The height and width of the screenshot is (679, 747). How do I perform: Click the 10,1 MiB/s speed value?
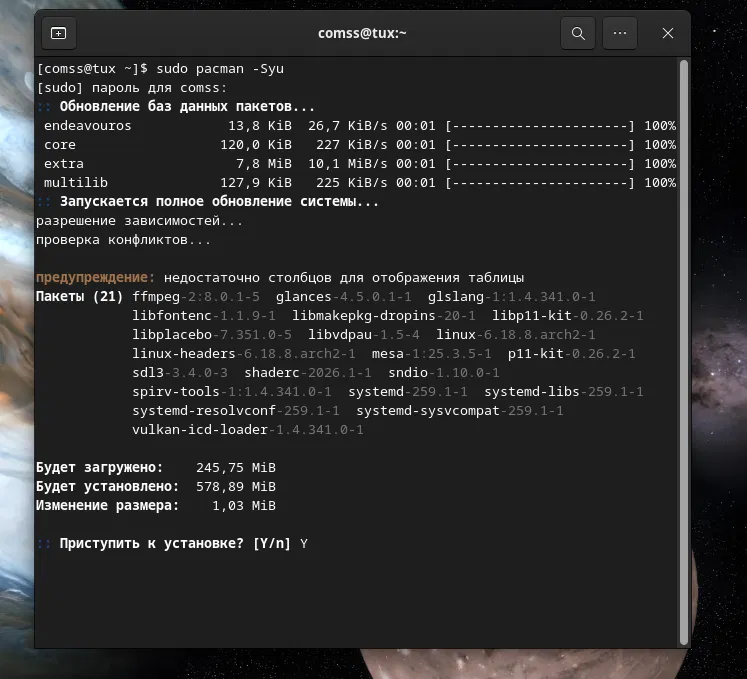[348, 164]
